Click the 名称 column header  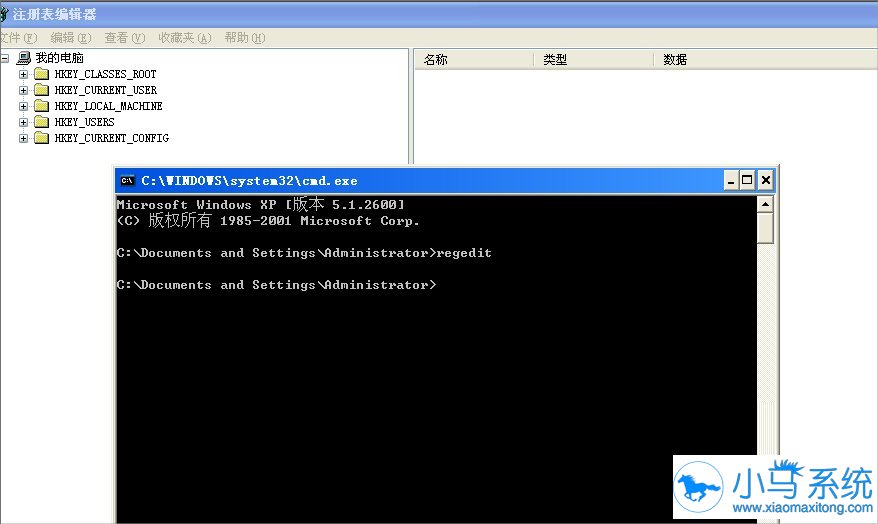point(474,59)
